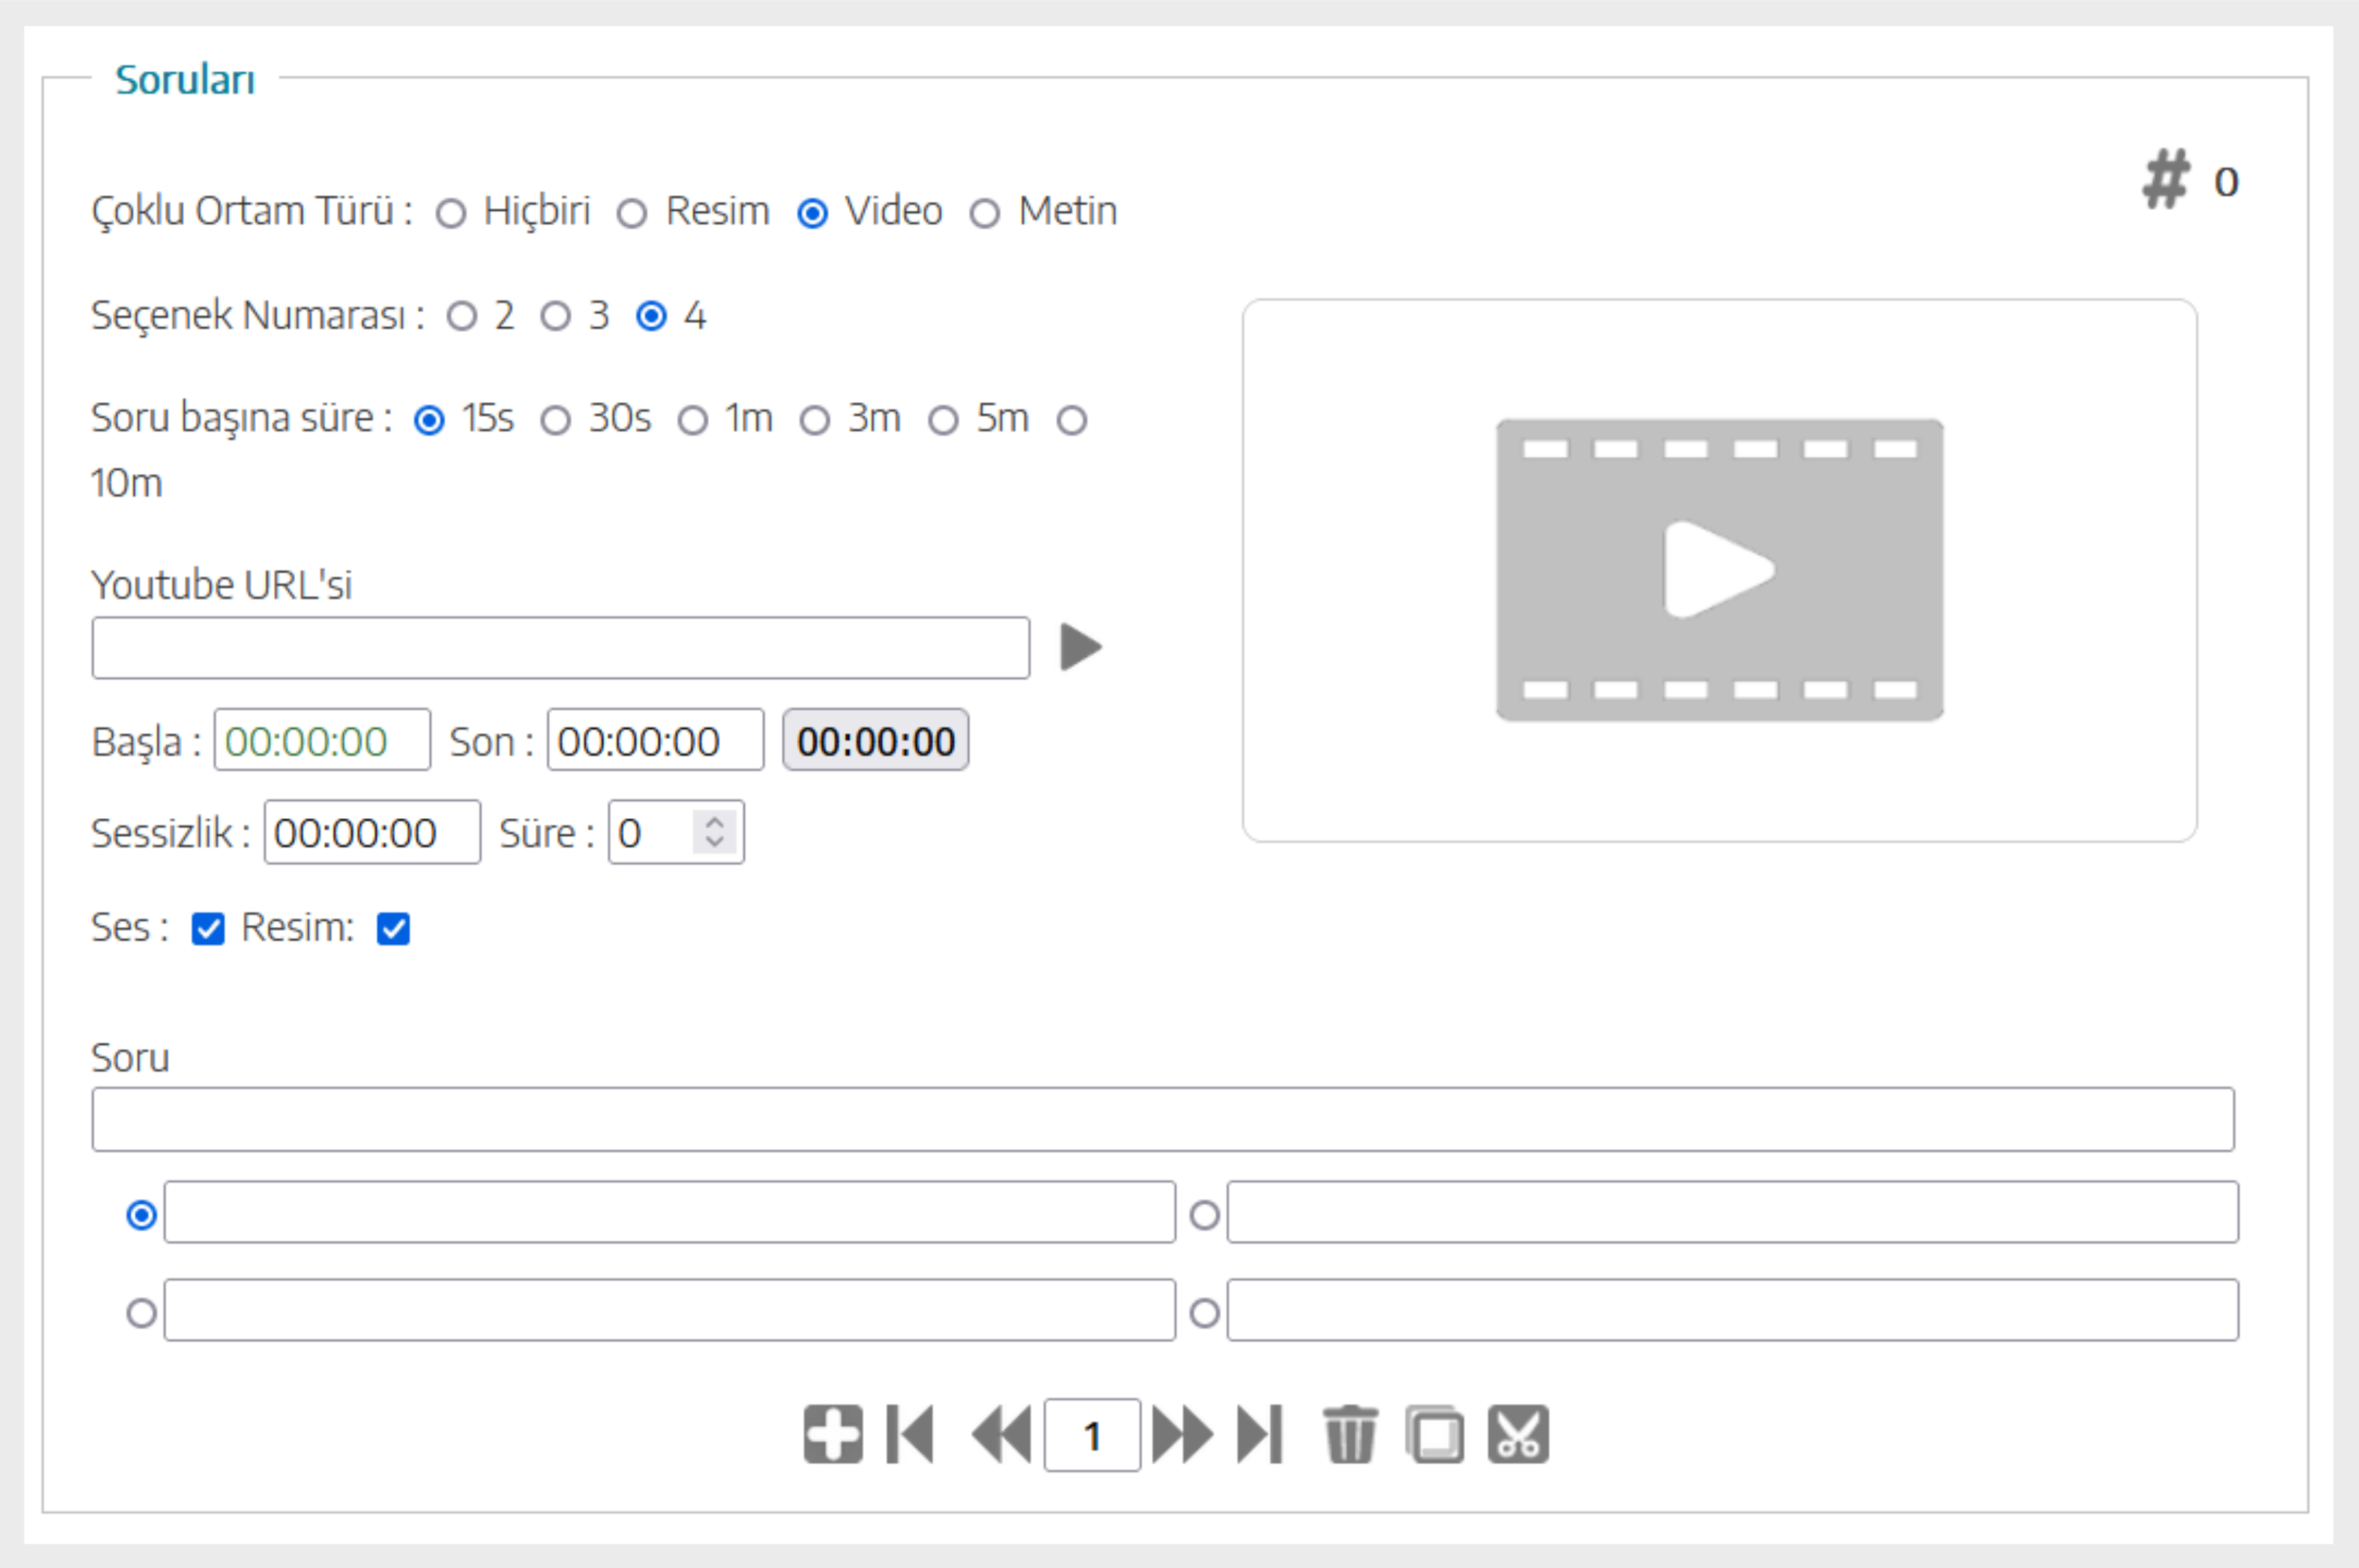Click the fourth answer text field
The width and height of the screenshot is (2359, 1568).
coord(1733,1310)
